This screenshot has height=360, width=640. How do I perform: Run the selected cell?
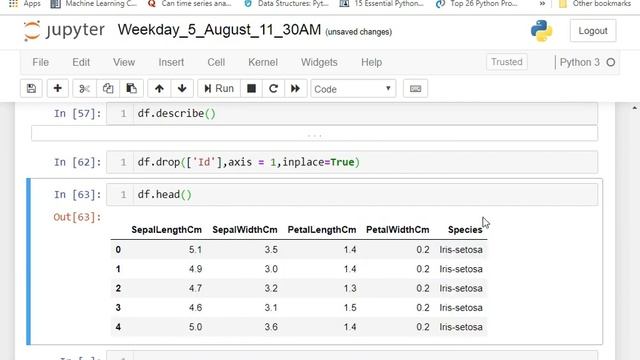(219, 89)
